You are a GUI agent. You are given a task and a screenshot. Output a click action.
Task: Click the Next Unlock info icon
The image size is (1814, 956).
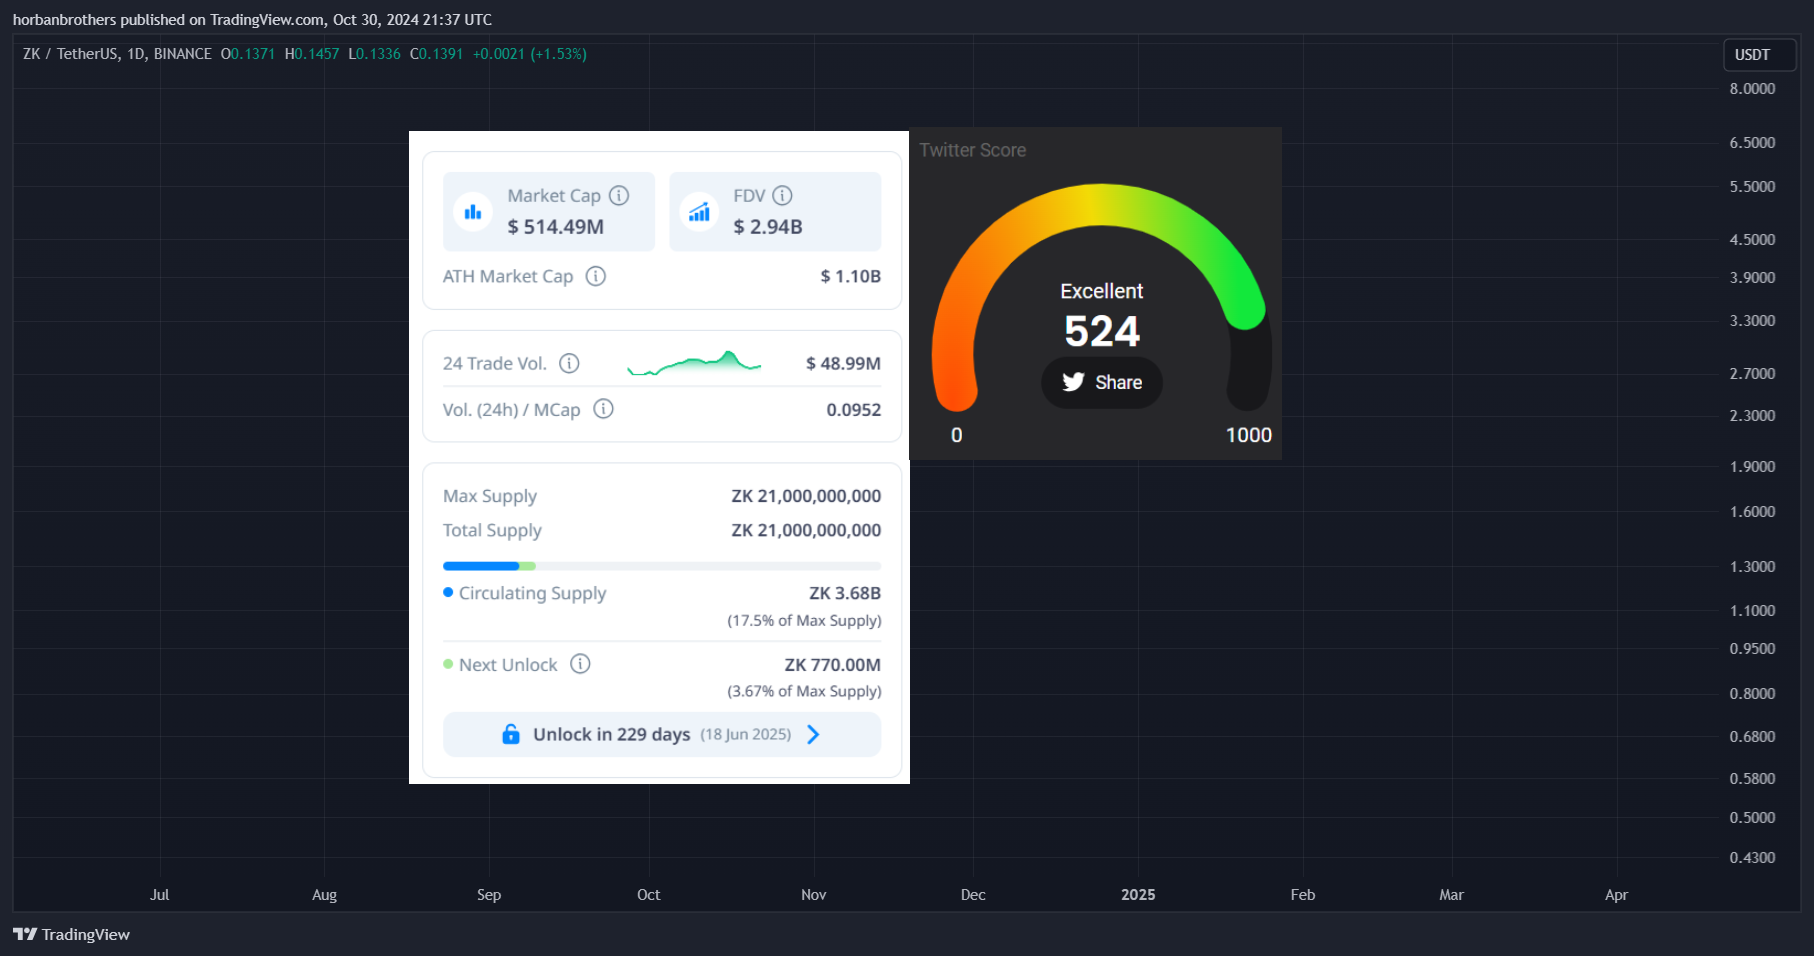580,664
